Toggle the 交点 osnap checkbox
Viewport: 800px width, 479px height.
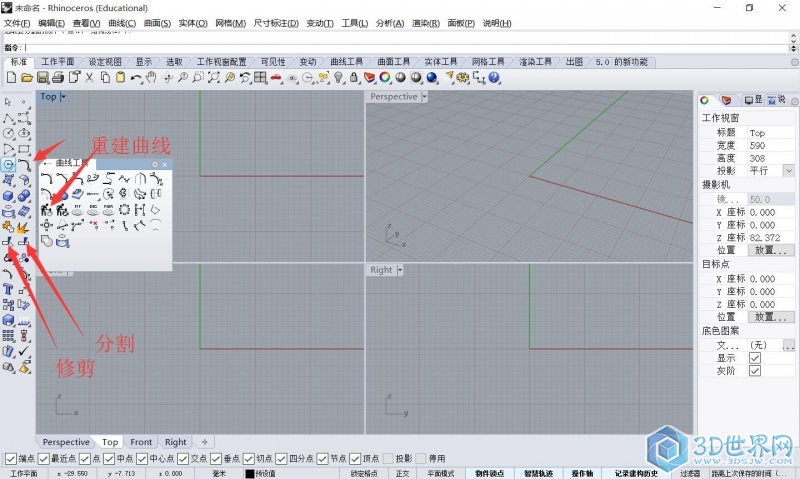click(x=183, y=459)
